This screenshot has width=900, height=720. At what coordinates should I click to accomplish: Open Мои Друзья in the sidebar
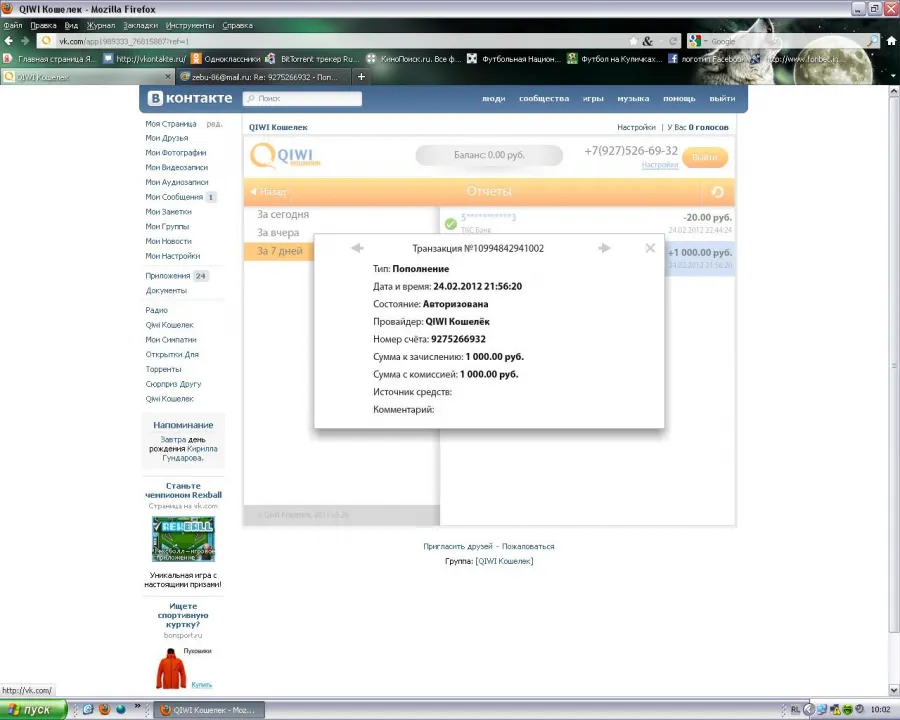(166, 138)
